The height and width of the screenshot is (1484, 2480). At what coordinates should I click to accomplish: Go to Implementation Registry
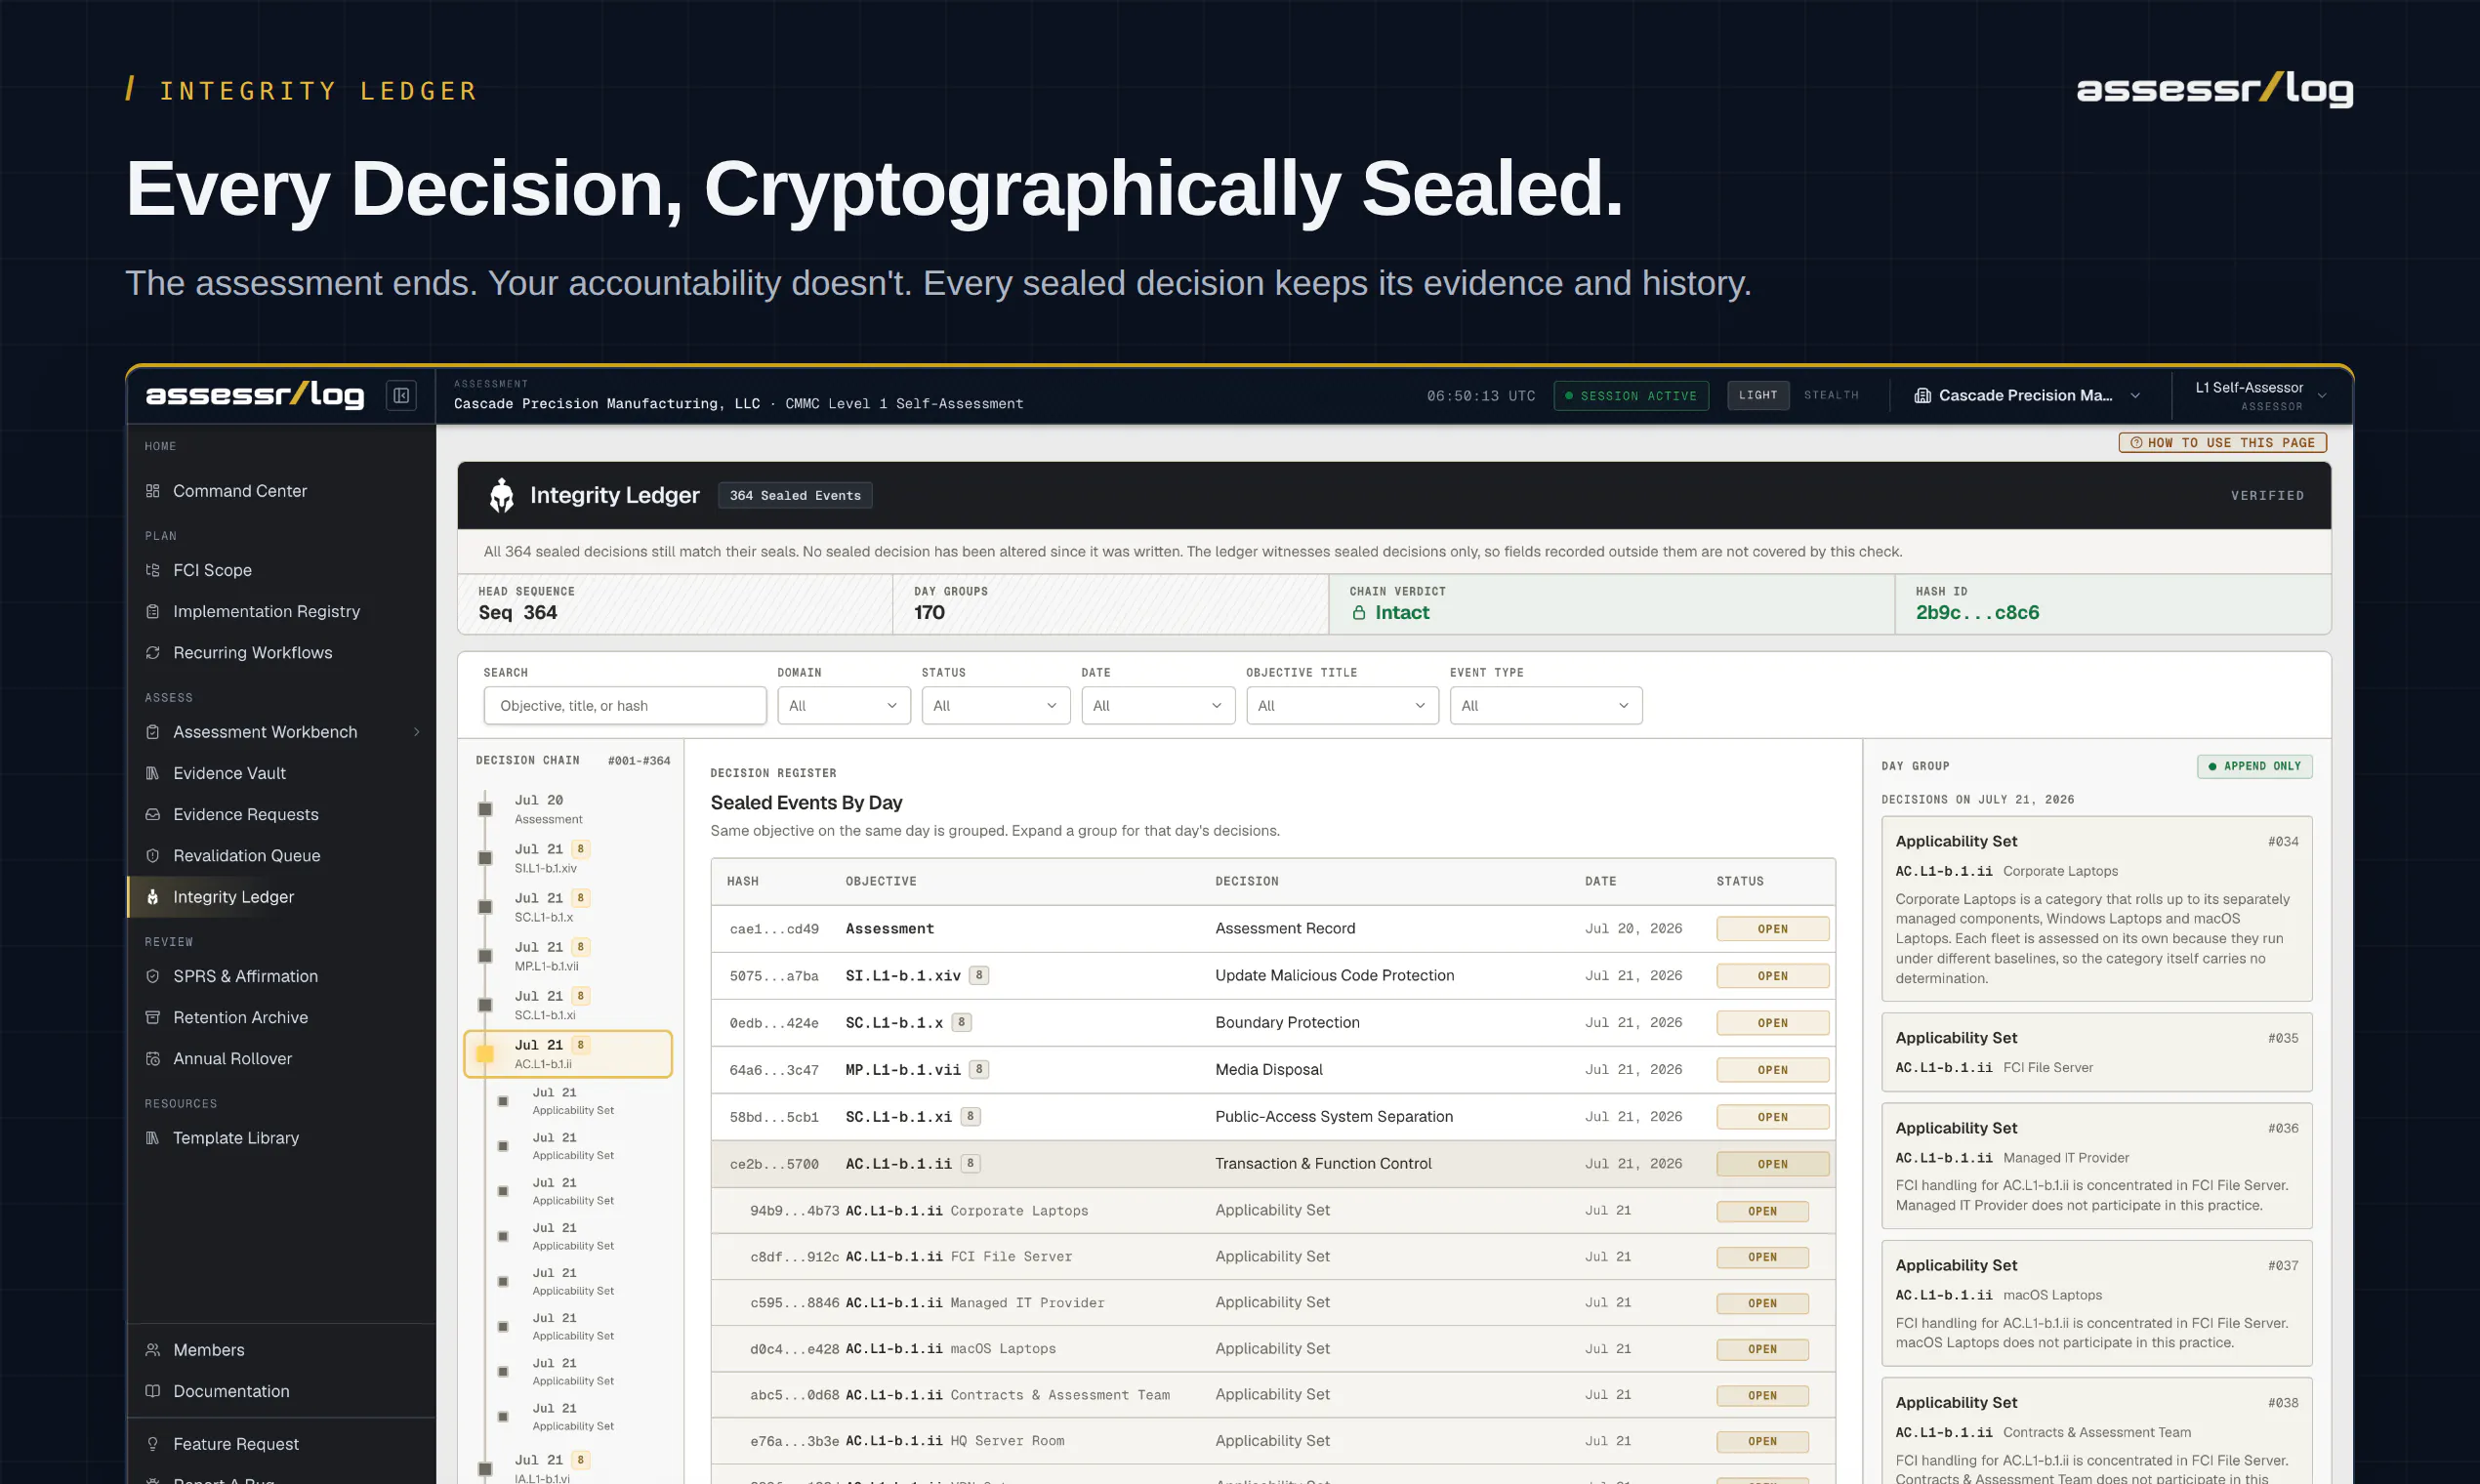click(x=266, y=611)
